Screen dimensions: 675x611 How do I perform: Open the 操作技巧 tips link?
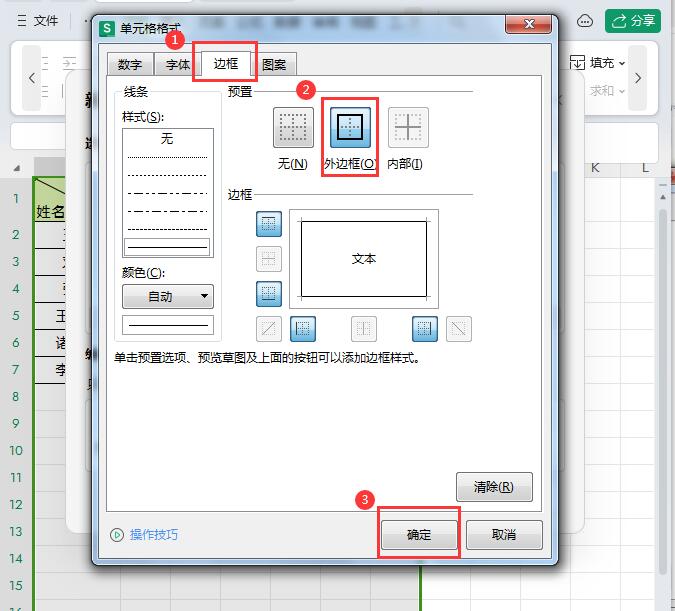pos(145,535)
